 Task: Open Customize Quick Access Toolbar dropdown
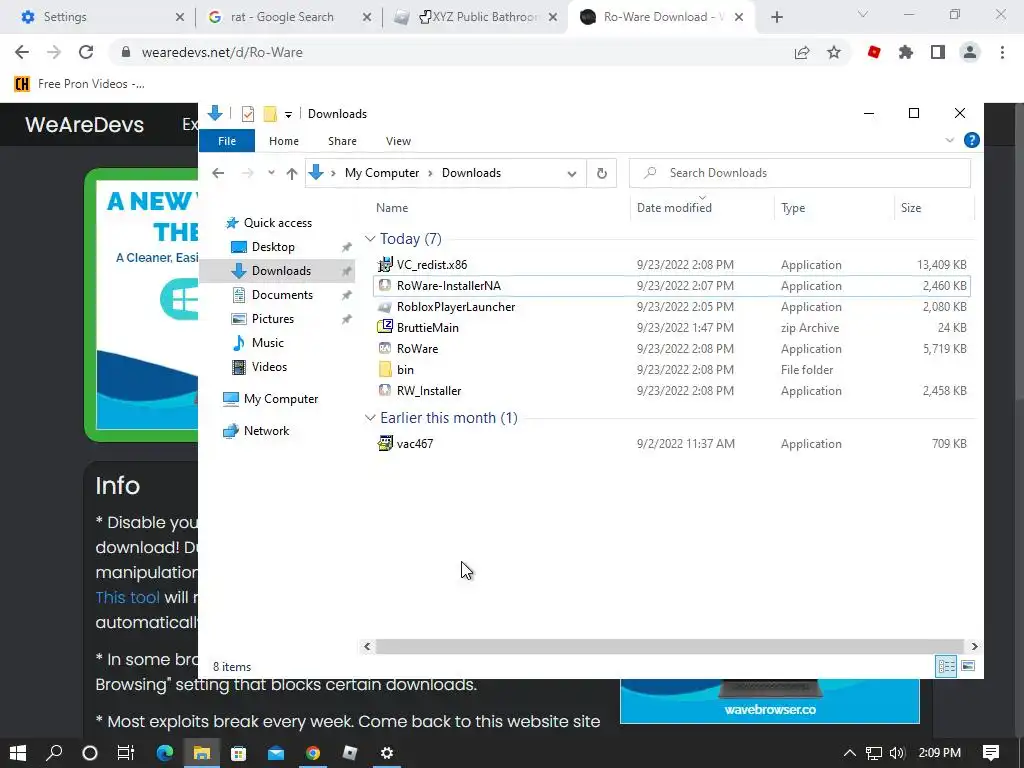point(288,115)
